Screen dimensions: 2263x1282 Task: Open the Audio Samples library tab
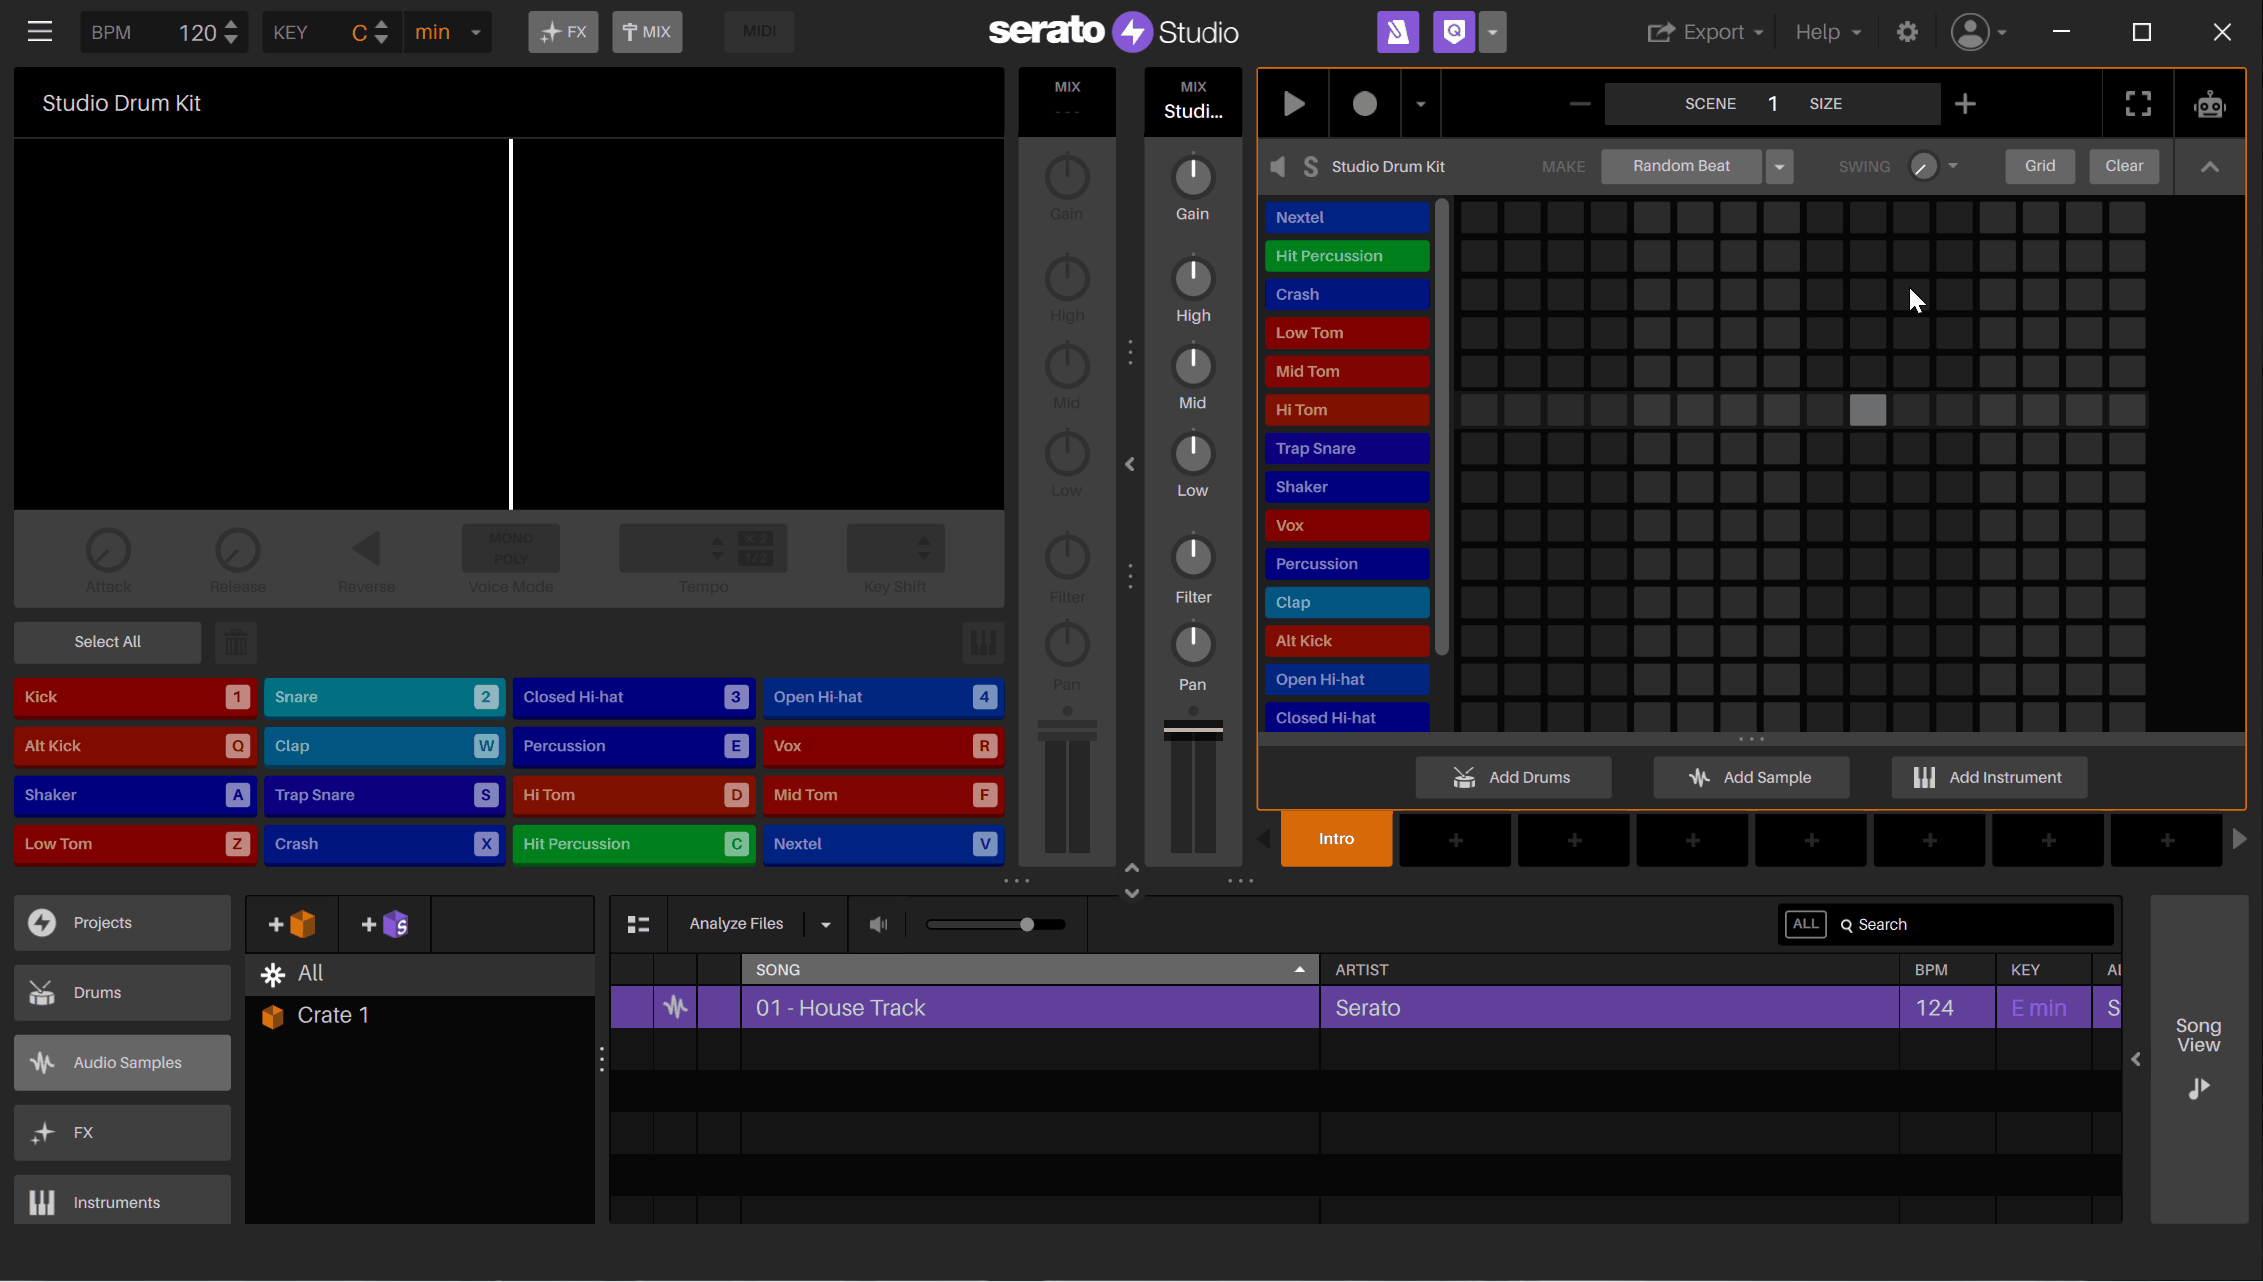122,1062
